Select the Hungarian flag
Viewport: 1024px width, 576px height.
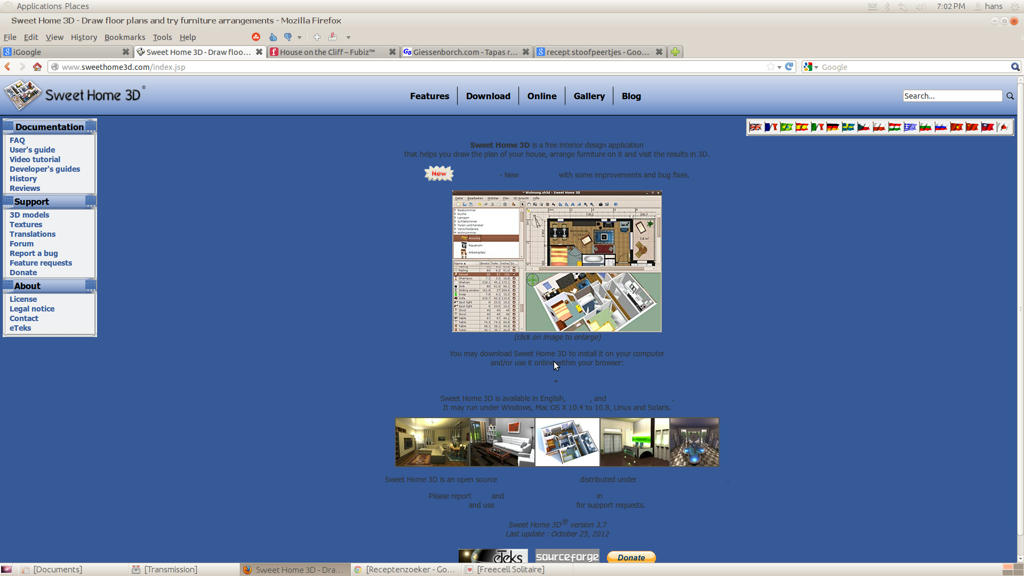(895, 127)
